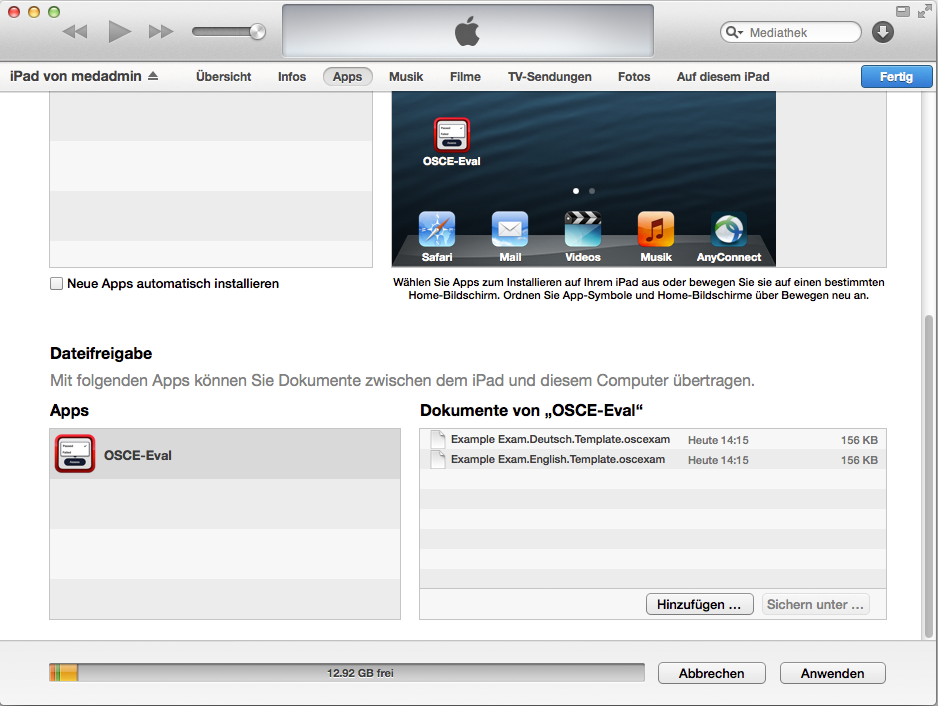Click document icon of English template

[x=438, y=459]
